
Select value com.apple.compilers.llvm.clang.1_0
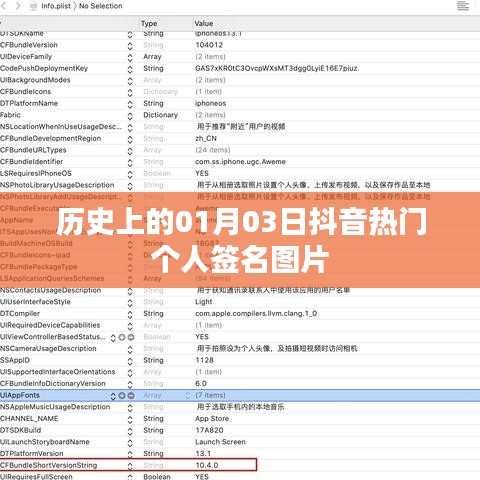(256, 314)
